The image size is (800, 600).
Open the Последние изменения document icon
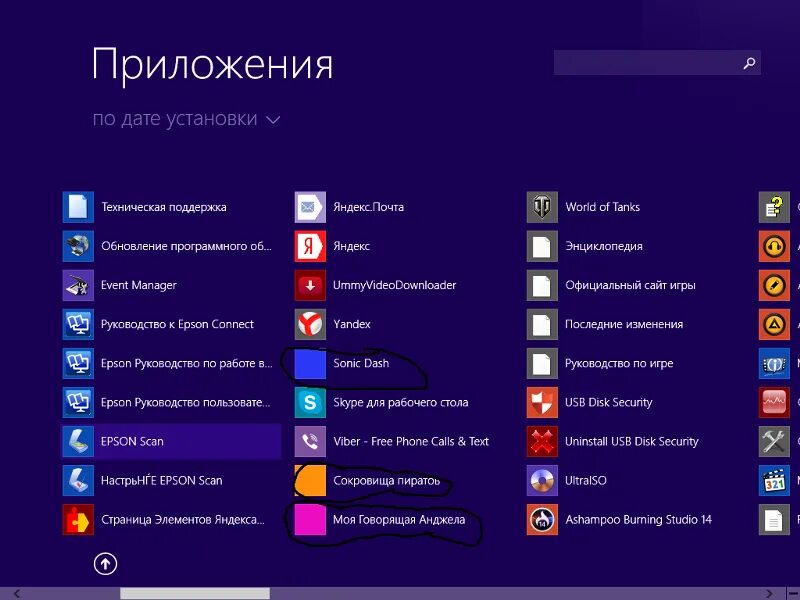point(542,324)
